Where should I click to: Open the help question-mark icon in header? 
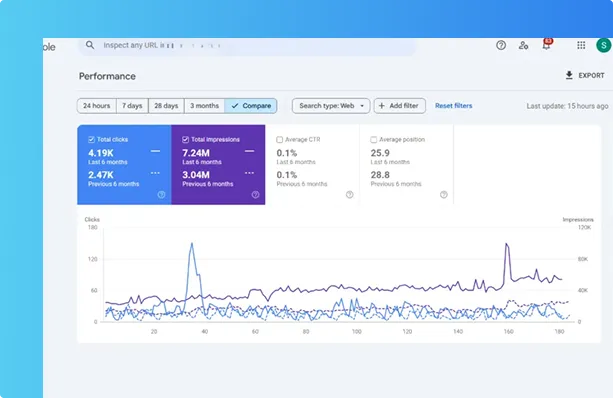point(501,45)
